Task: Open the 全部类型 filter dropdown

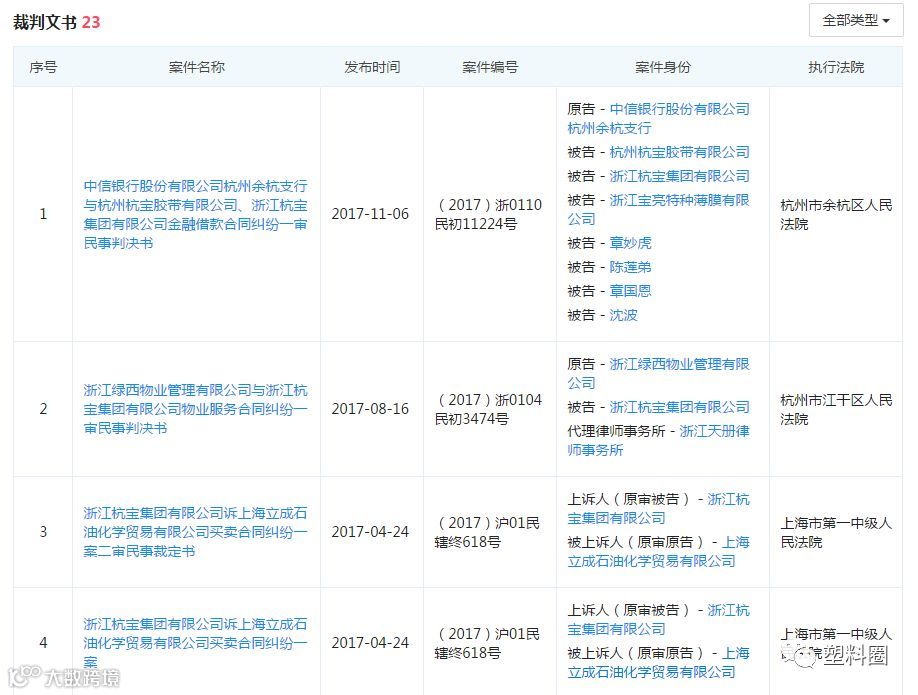Action: coord(855,20)
